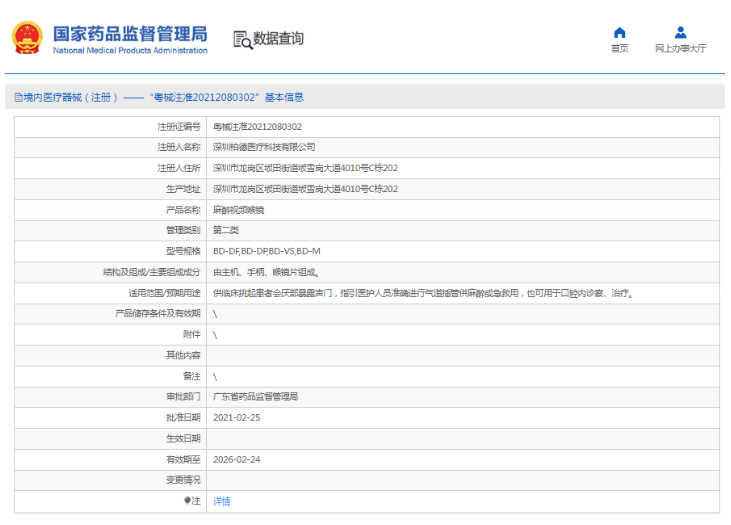The image size is (731, 525).
Task: Click the 适用范围/预期用途 description text
Action: click(422, 293)
